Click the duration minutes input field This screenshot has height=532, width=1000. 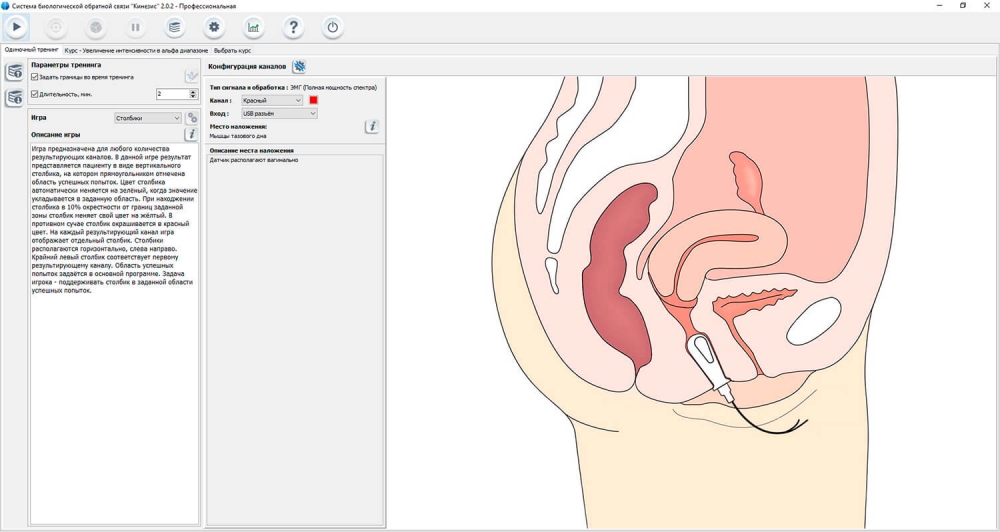[172, 94]
